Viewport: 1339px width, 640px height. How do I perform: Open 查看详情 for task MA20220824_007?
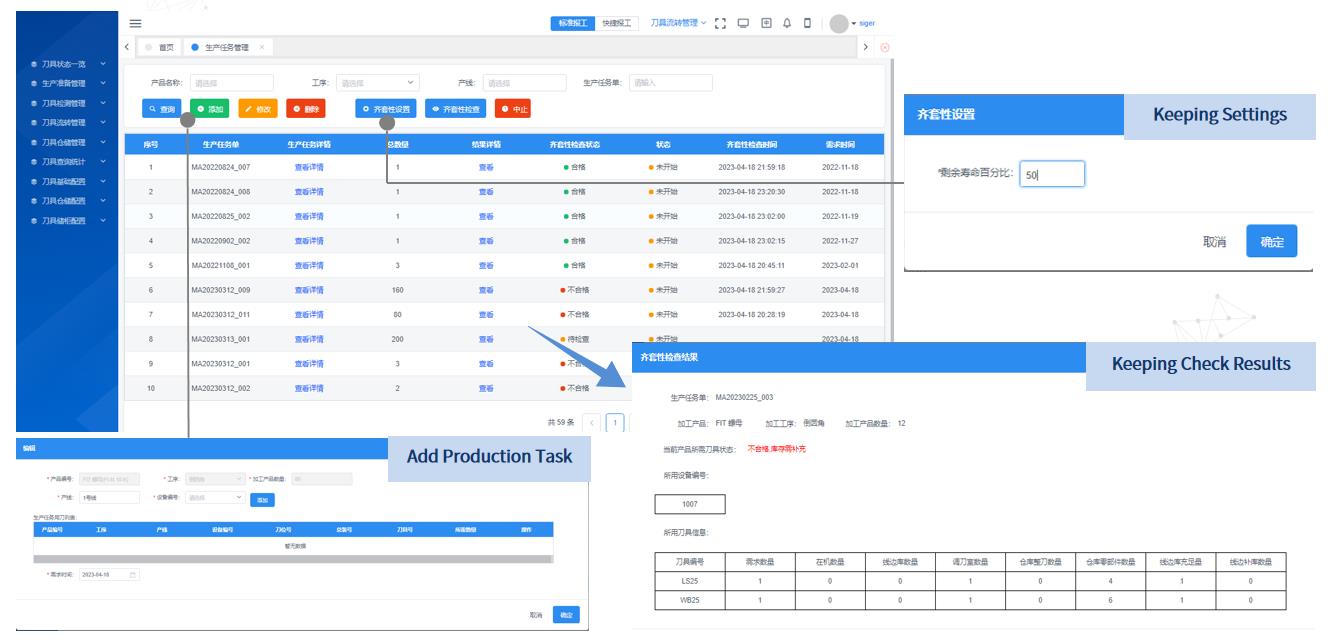[309, 167]
